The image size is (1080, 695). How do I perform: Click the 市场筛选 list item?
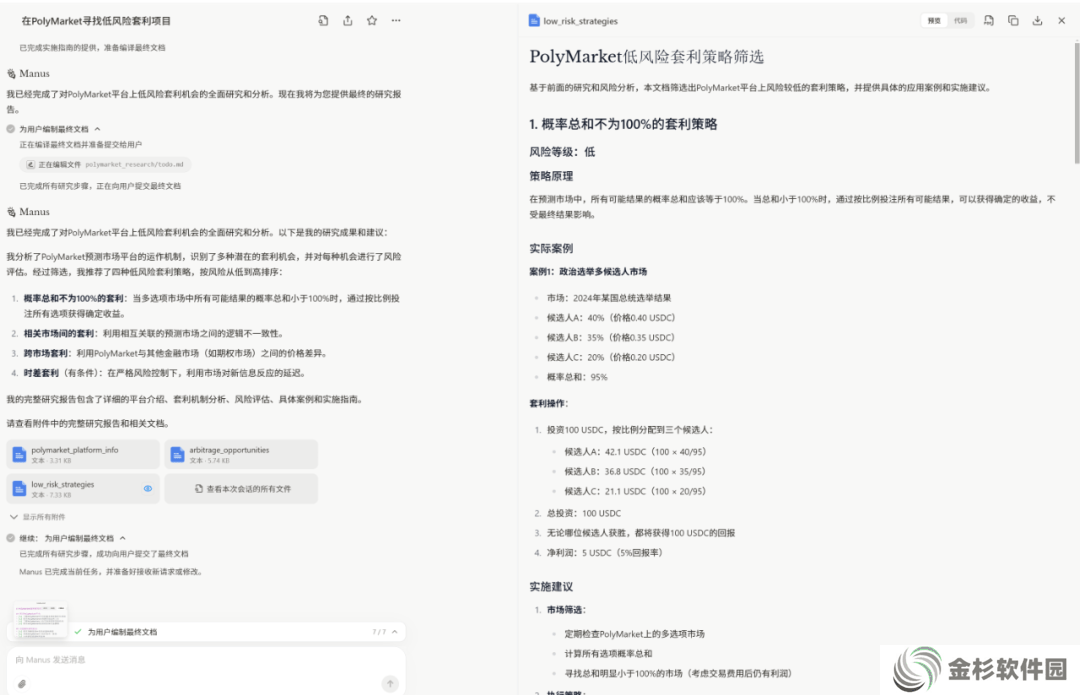coord(566,610)
